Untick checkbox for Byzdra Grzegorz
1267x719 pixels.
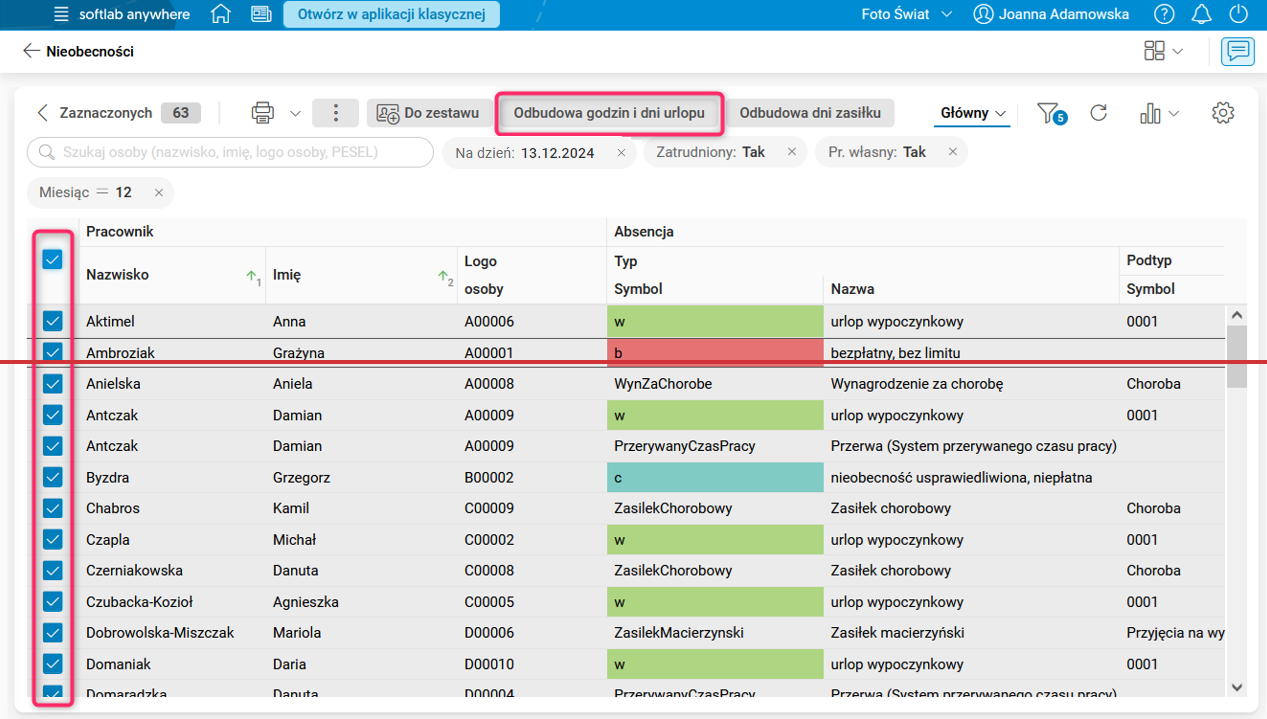click(53, 477)
